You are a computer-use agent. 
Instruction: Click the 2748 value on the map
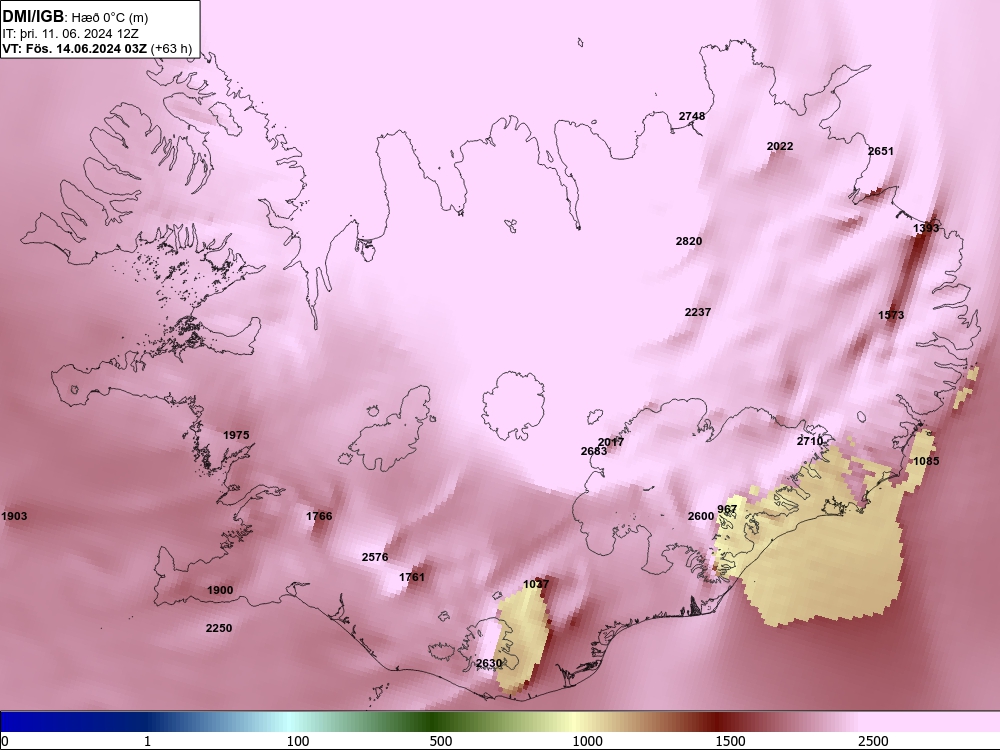pyautogui.click(x=692, y=116)
